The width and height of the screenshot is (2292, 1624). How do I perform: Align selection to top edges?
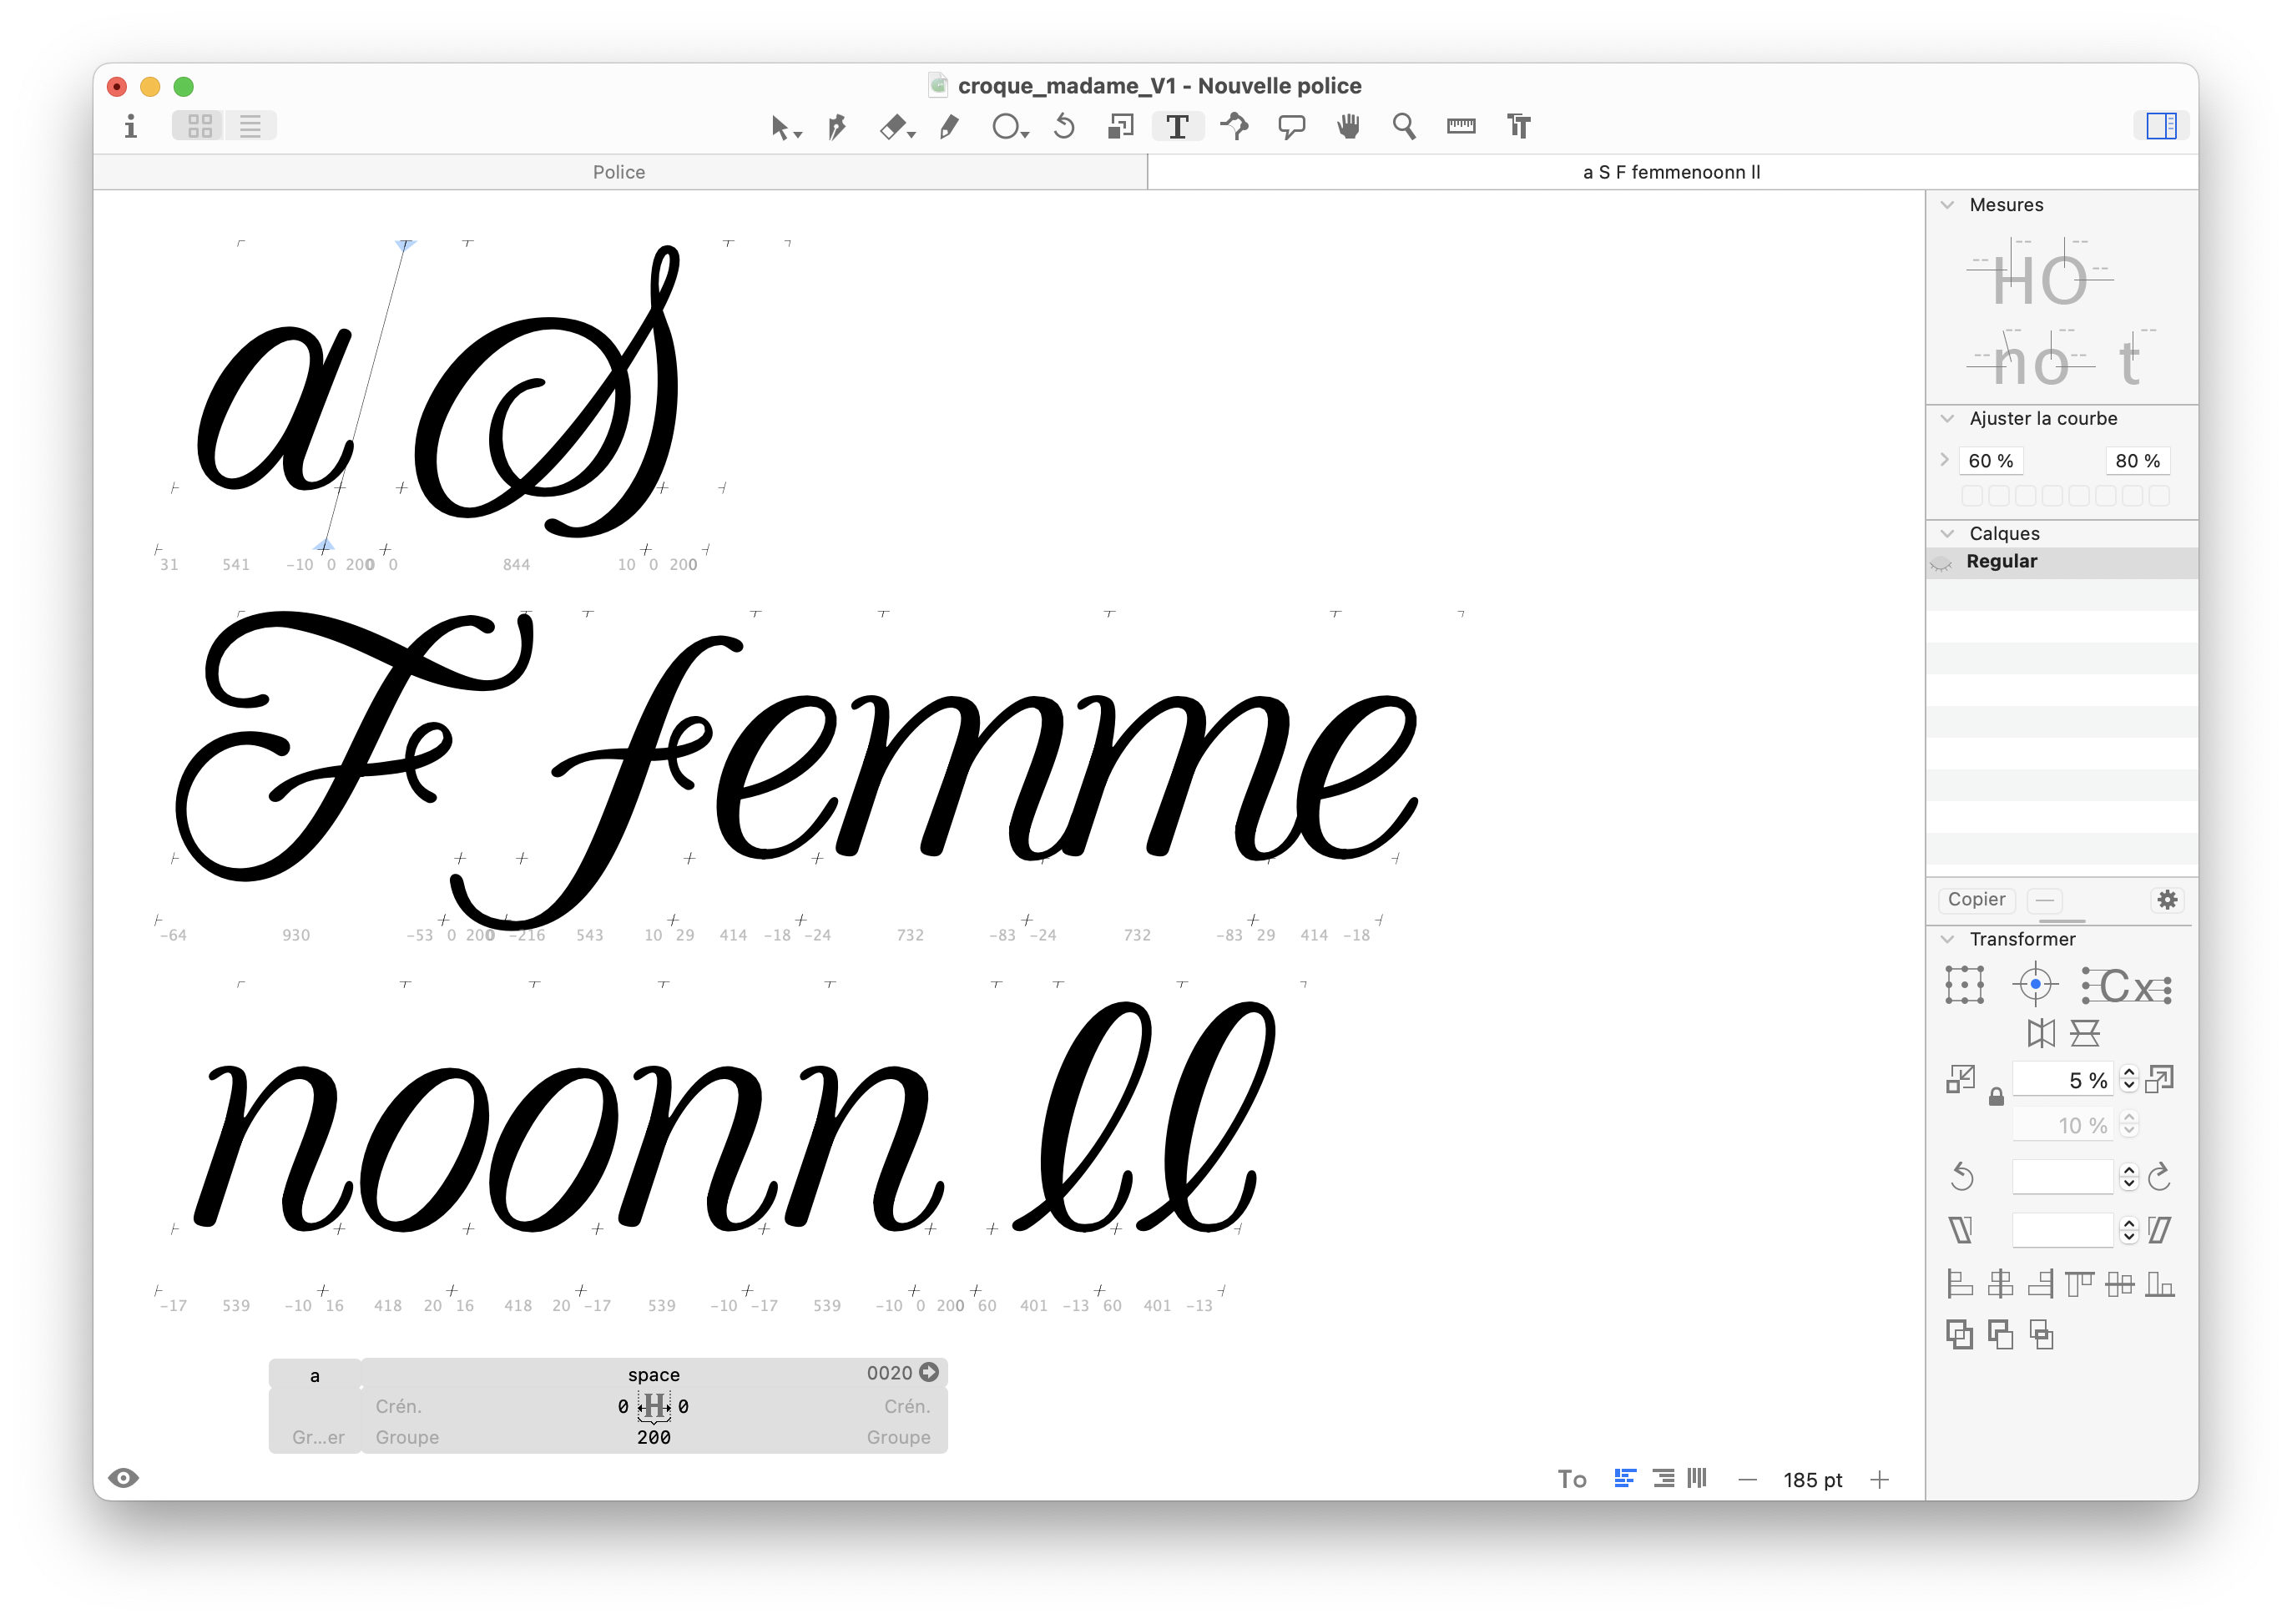click(x=2079, y=1285)
